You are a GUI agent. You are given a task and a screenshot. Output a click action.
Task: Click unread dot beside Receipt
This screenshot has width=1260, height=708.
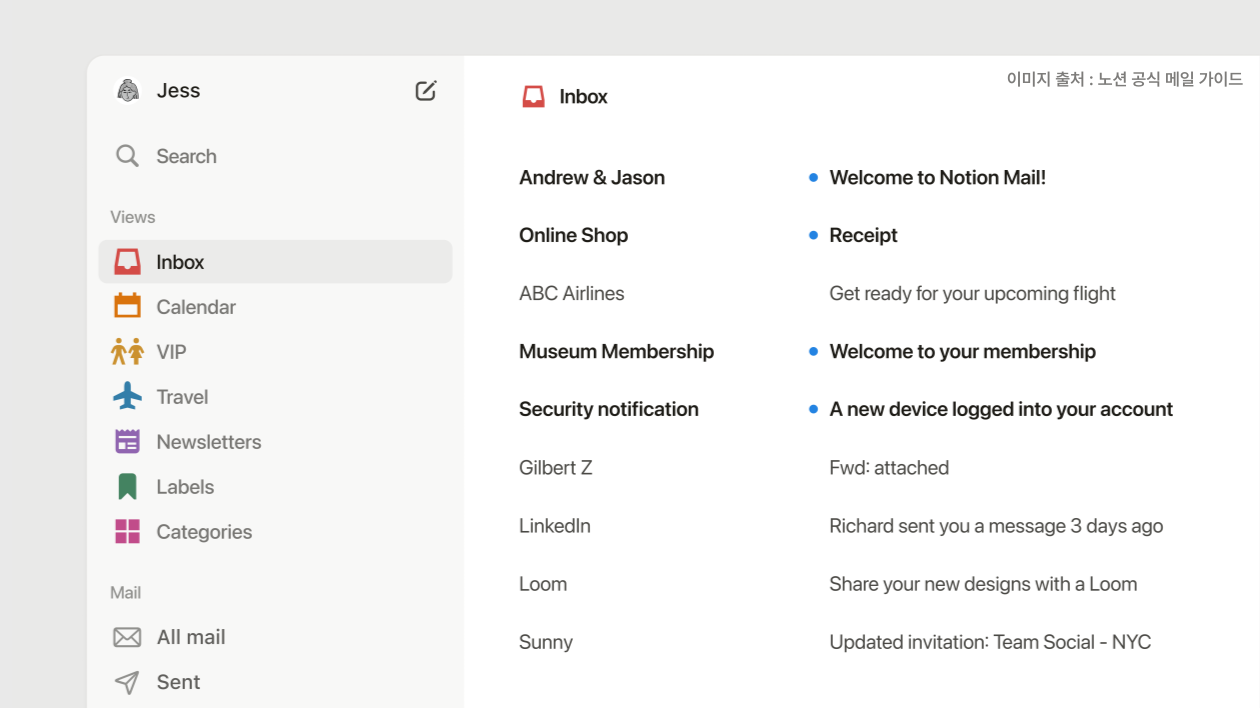click(x=813, y=236)
